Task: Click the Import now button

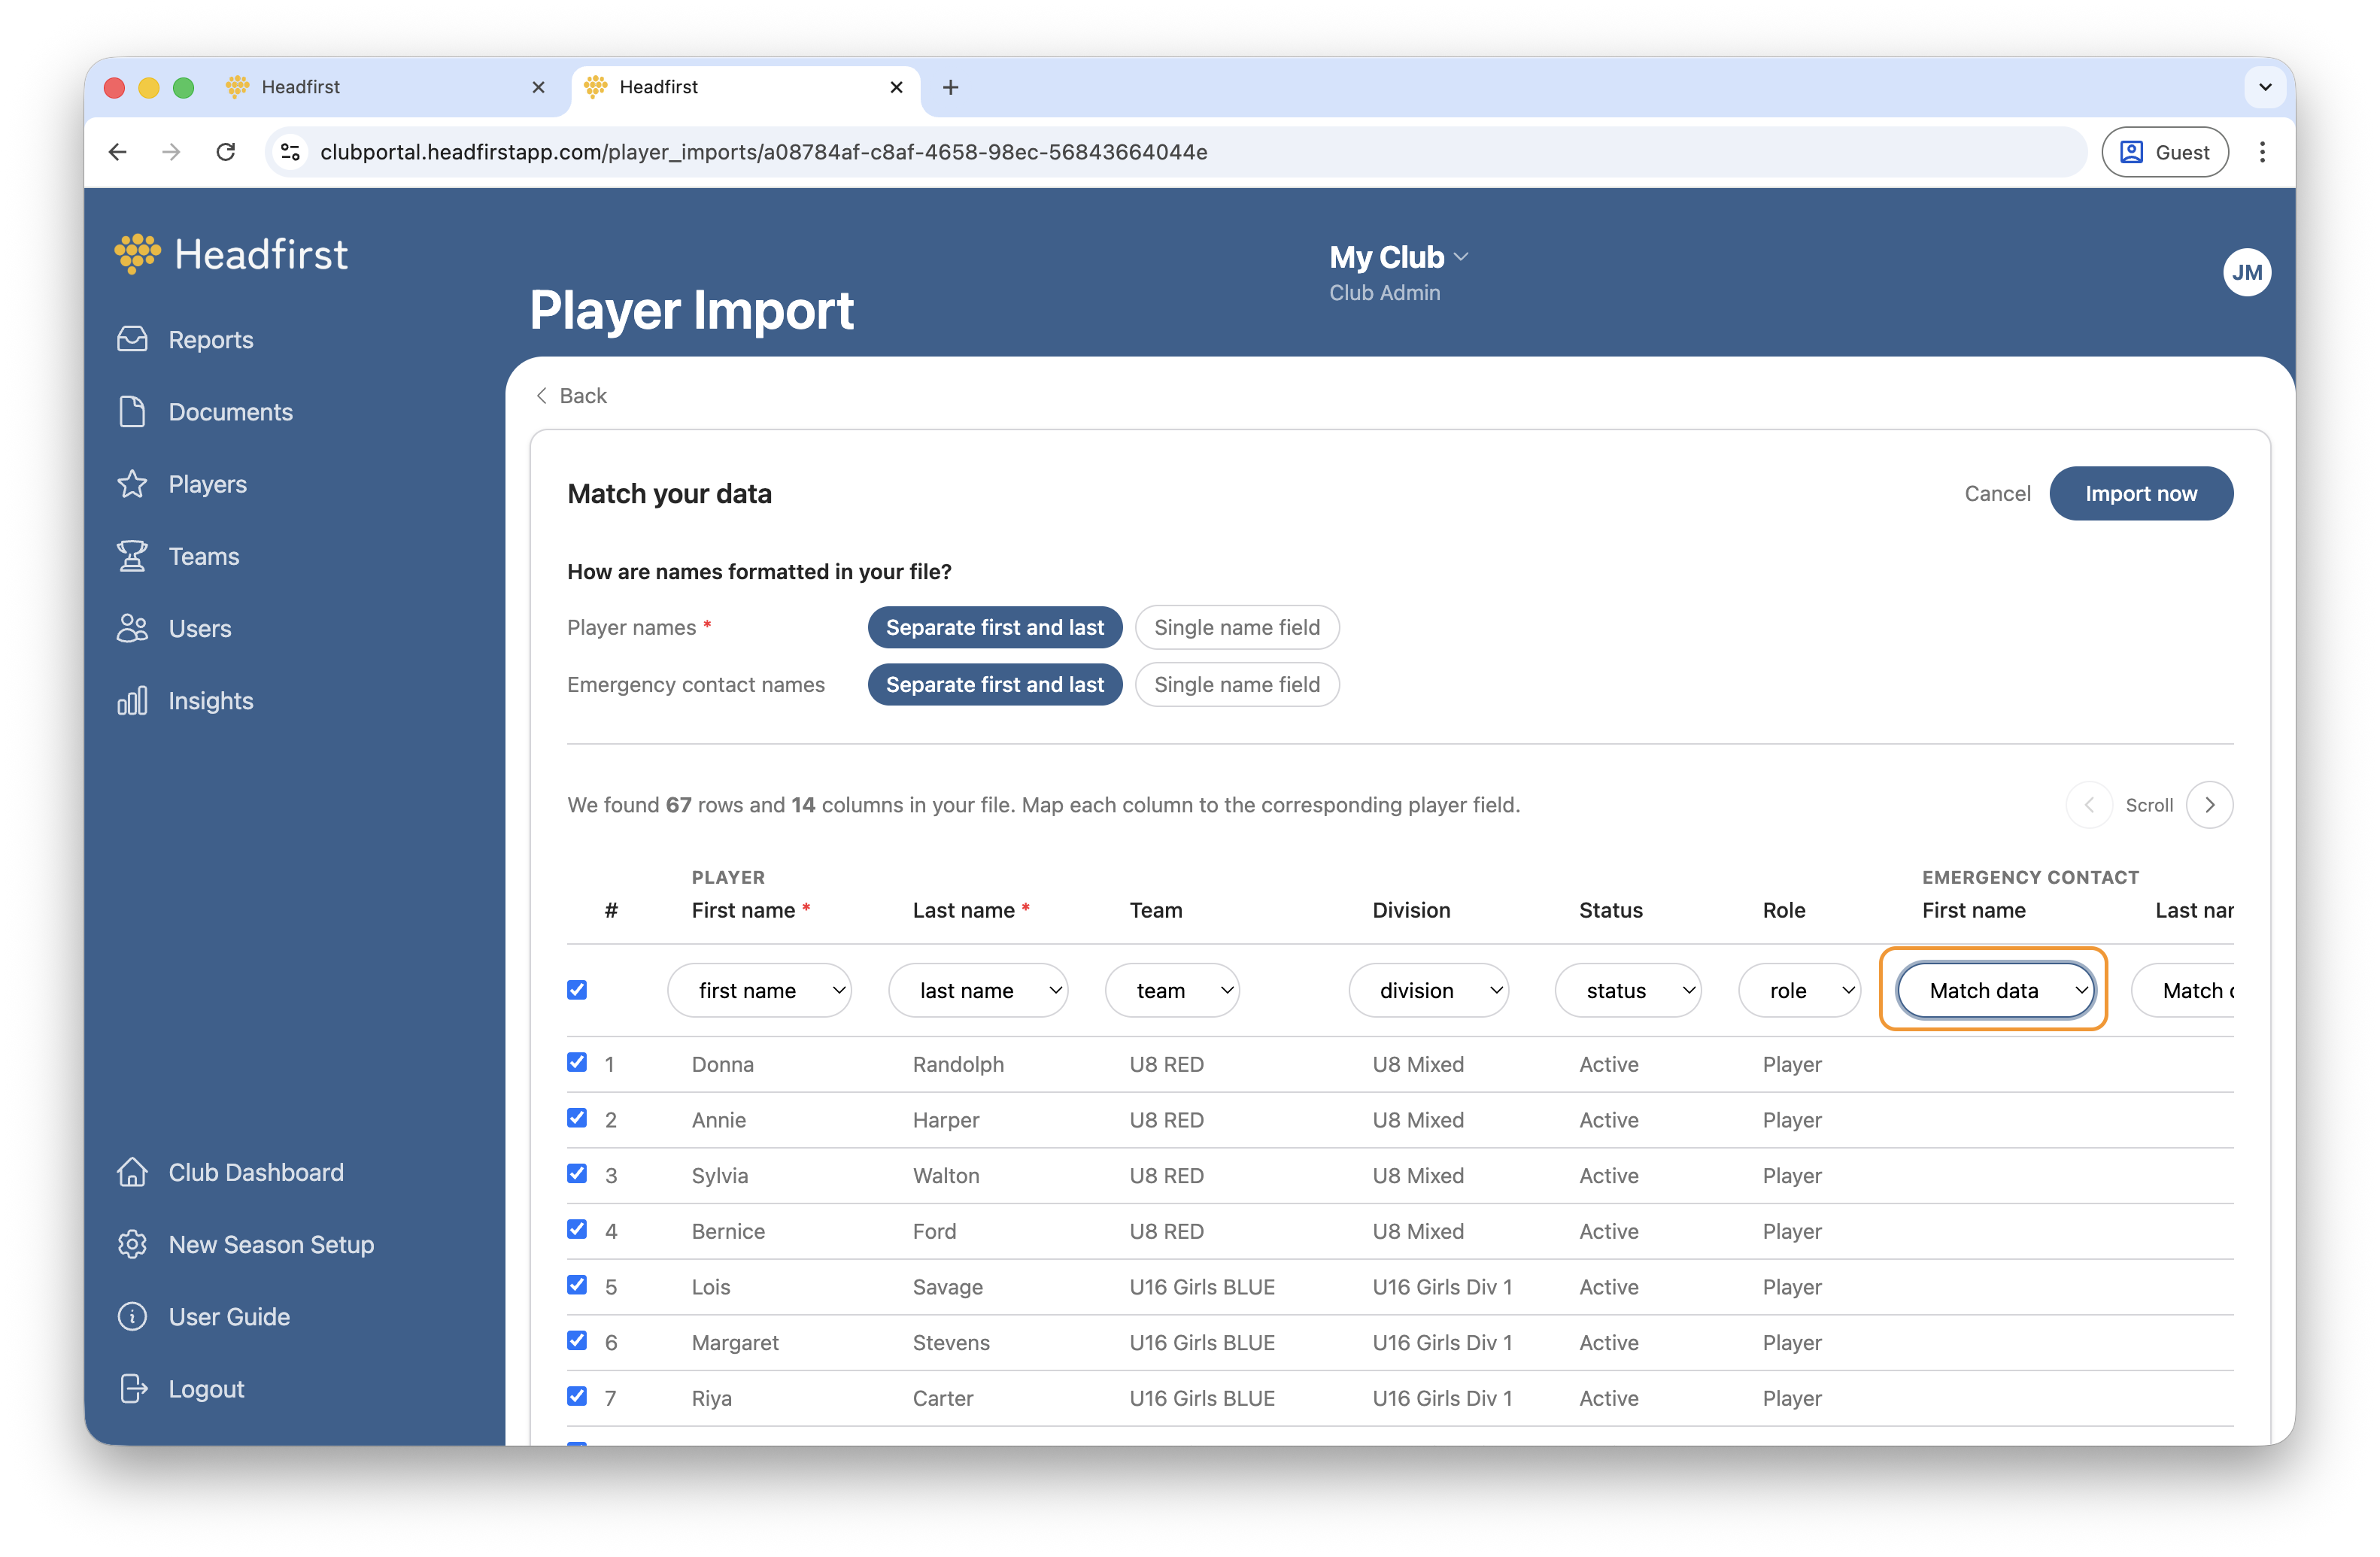Action: pyautogui.click(x=2140, y=493)
